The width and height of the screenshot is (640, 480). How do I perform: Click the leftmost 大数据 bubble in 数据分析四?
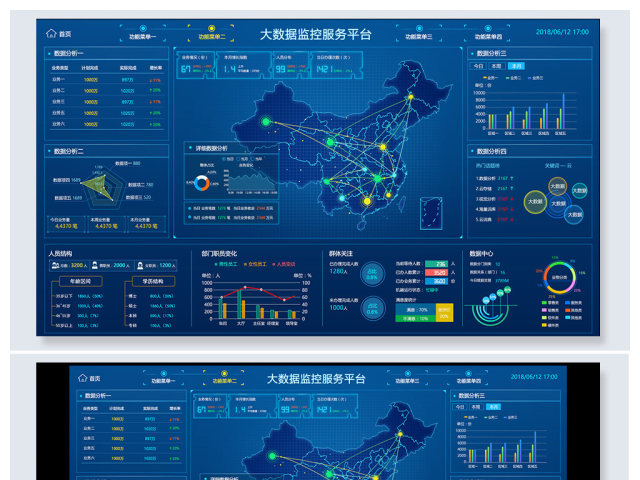click(534, 201)
